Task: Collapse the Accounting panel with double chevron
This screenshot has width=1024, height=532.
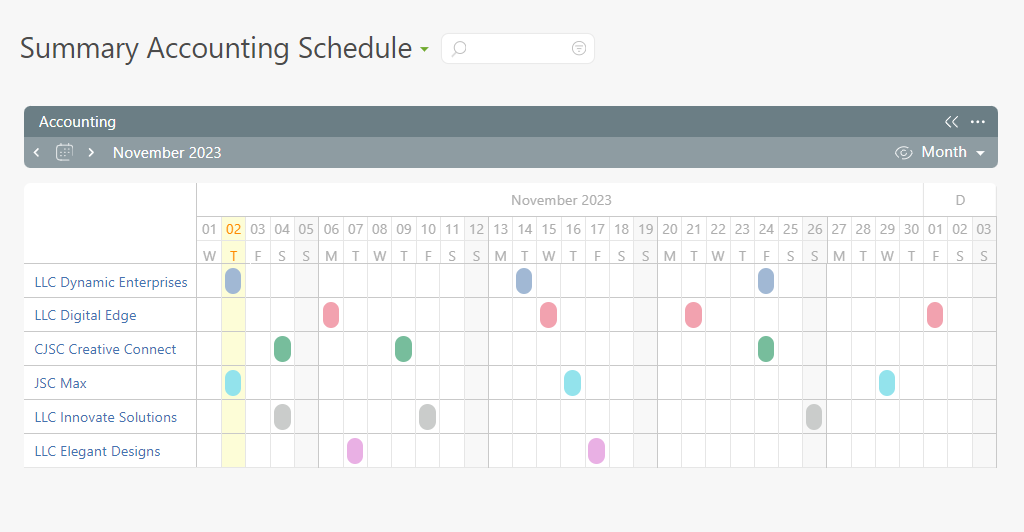Action: 952,121
